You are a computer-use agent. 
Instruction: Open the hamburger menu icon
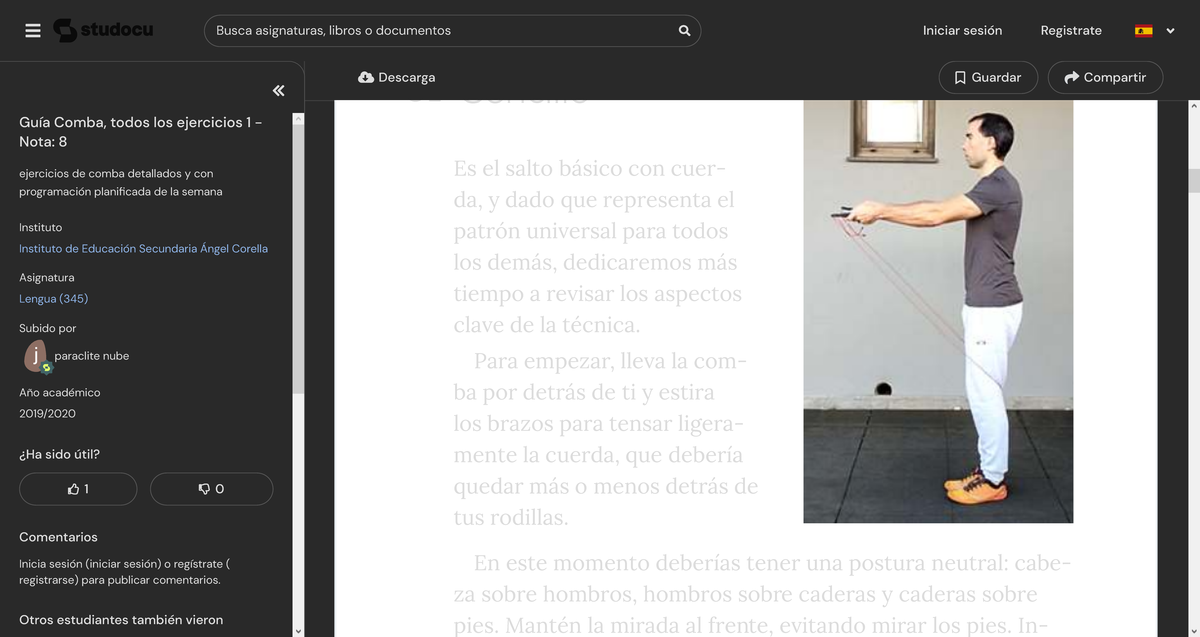point(33,30)
